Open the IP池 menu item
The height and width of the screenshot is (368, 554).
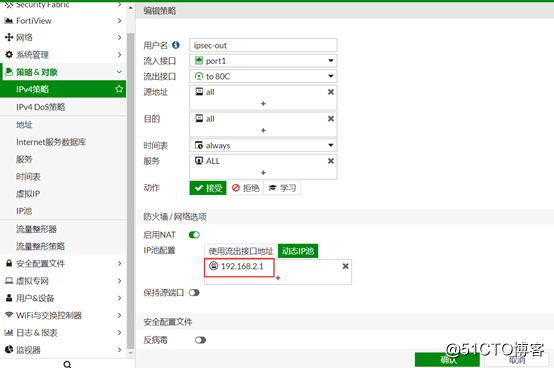coord(63,211)
